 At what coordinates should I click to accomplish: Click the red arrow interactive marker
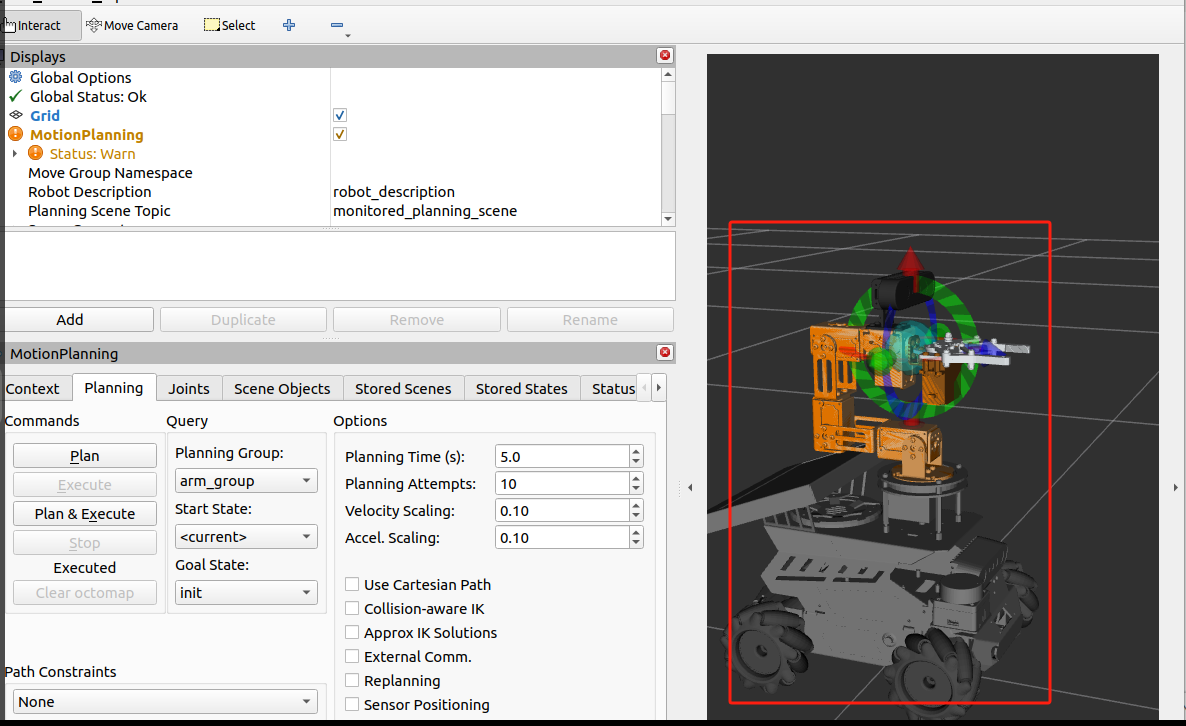click(911, 268)
